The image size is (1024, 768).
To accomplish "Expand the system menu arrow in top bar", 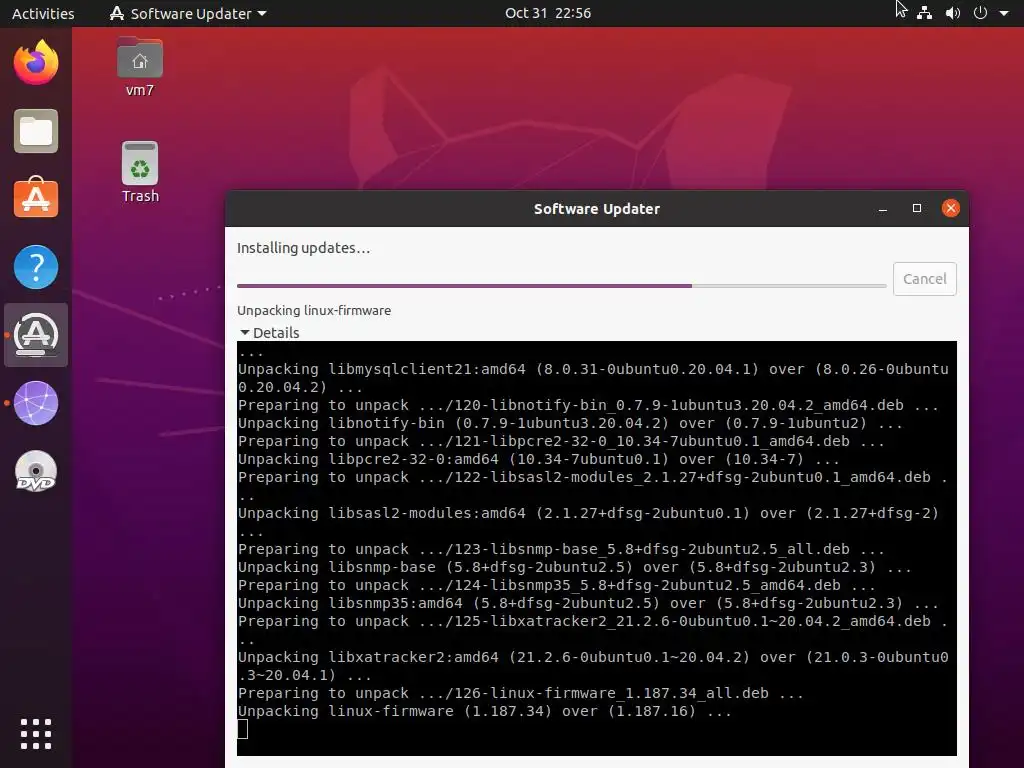I will tap(1004, 13).
